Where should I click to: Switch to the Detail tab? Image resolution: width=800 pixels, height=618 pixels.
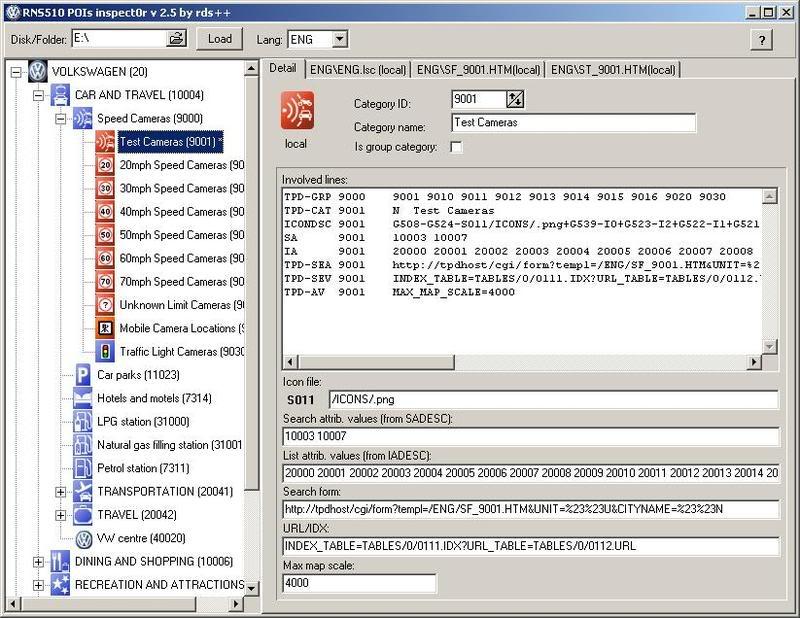point(283,68)
